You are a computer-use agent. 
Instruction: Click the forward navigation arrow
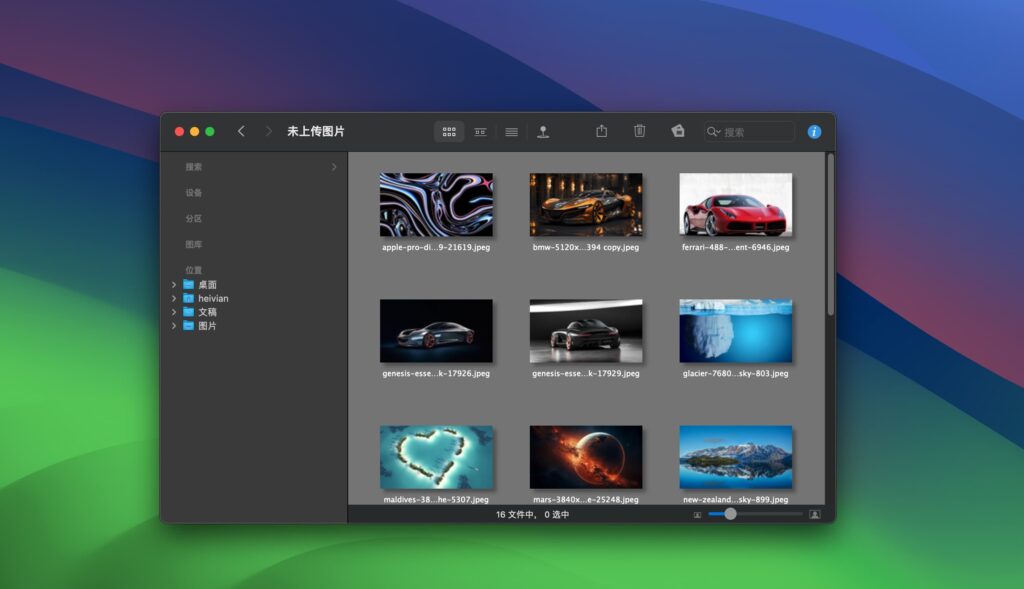268,131
